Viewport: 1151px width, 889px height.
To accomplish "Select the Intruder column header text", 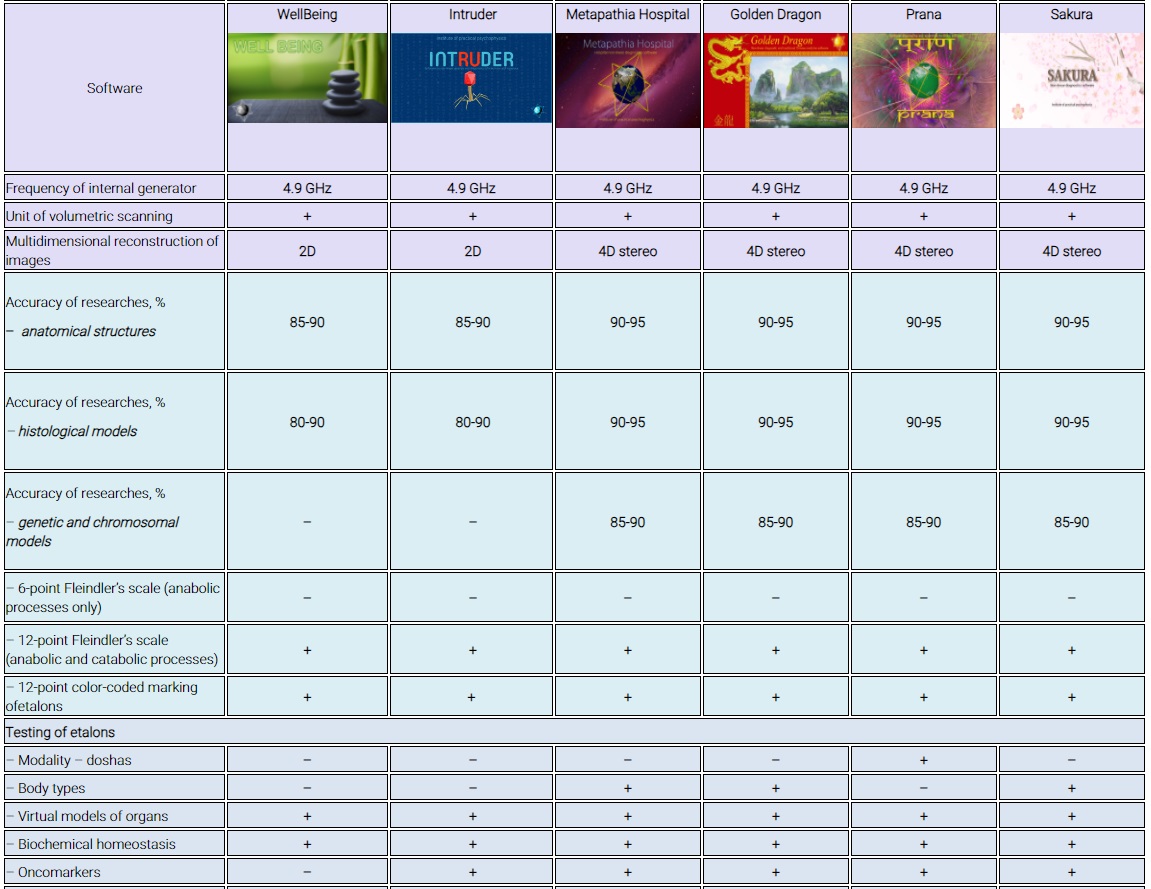I will (473, 15).
